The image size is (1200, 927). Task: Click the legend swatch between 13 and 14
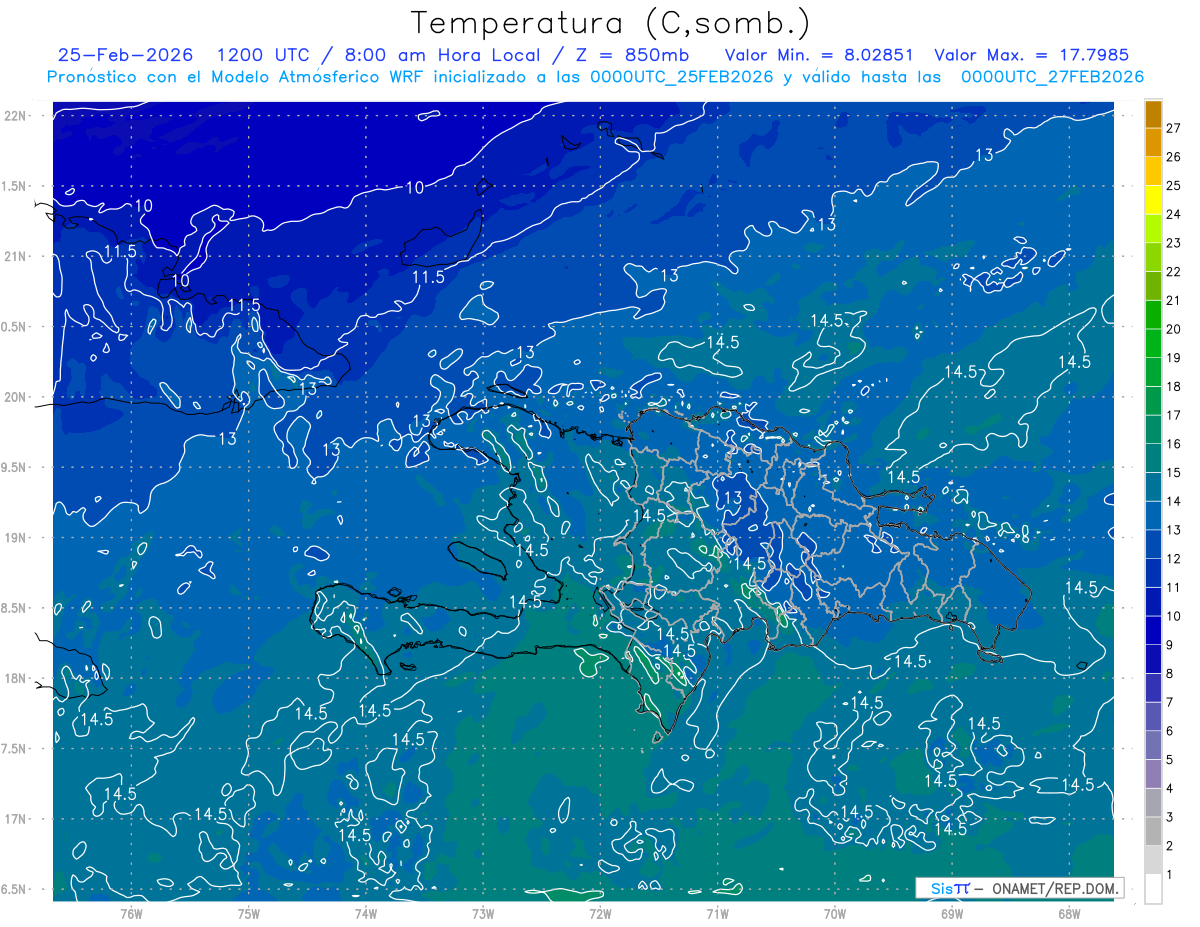point(1153,516)
